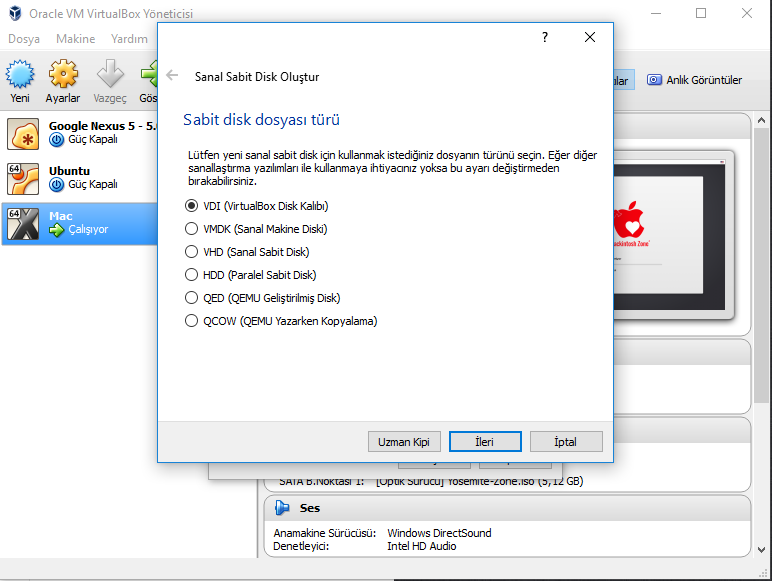Select the Google Nexus 5 machine icon

[23, 134]
